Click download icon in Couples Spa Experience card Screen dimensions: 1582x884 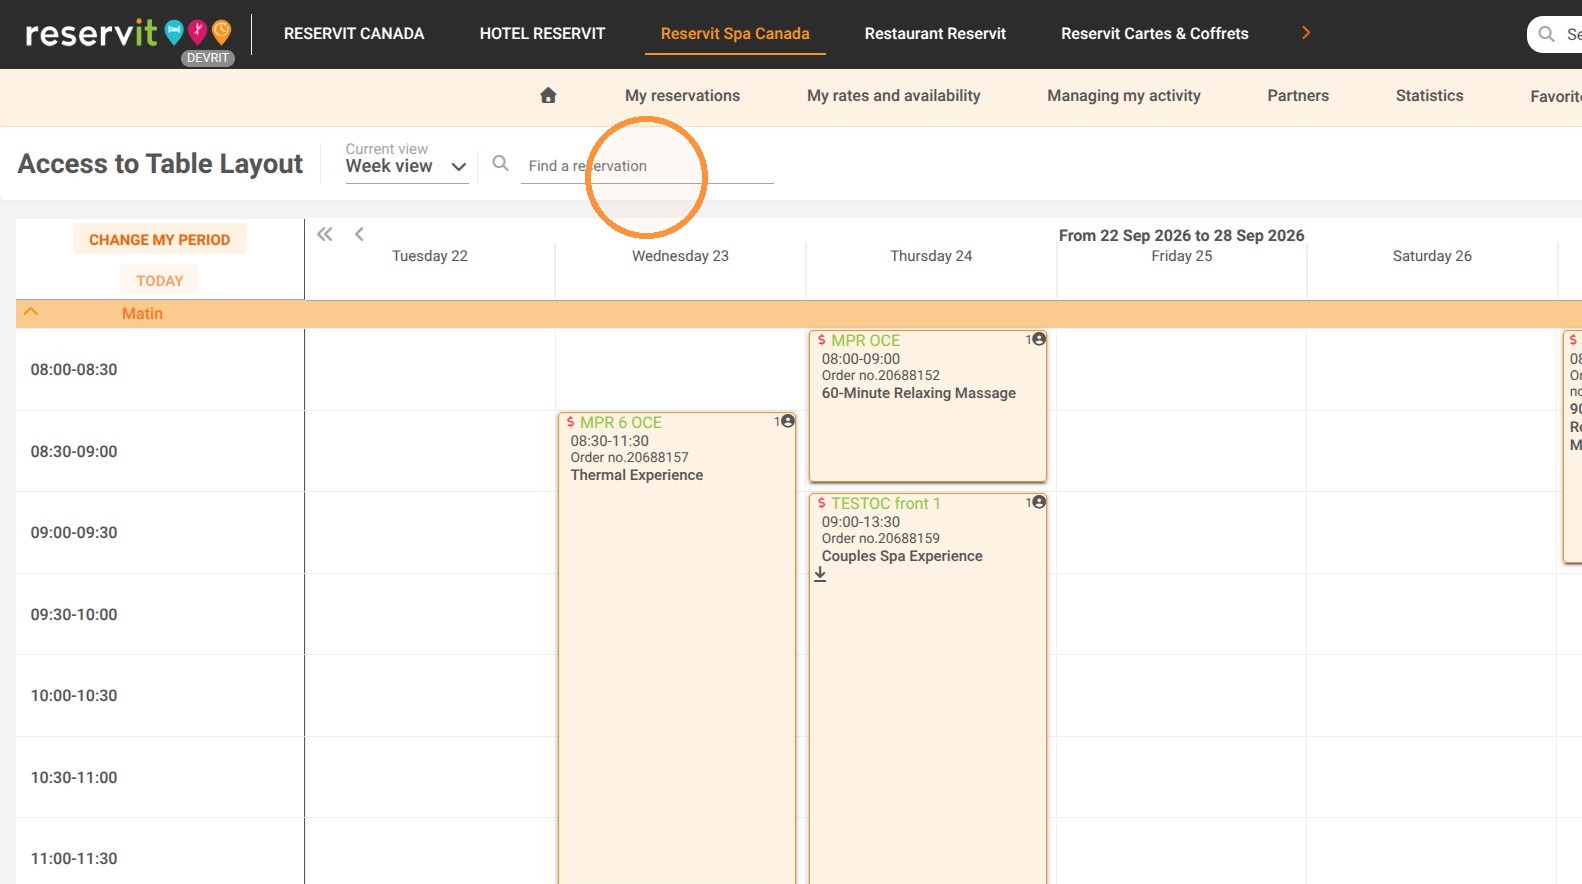(x=820, y=574)
